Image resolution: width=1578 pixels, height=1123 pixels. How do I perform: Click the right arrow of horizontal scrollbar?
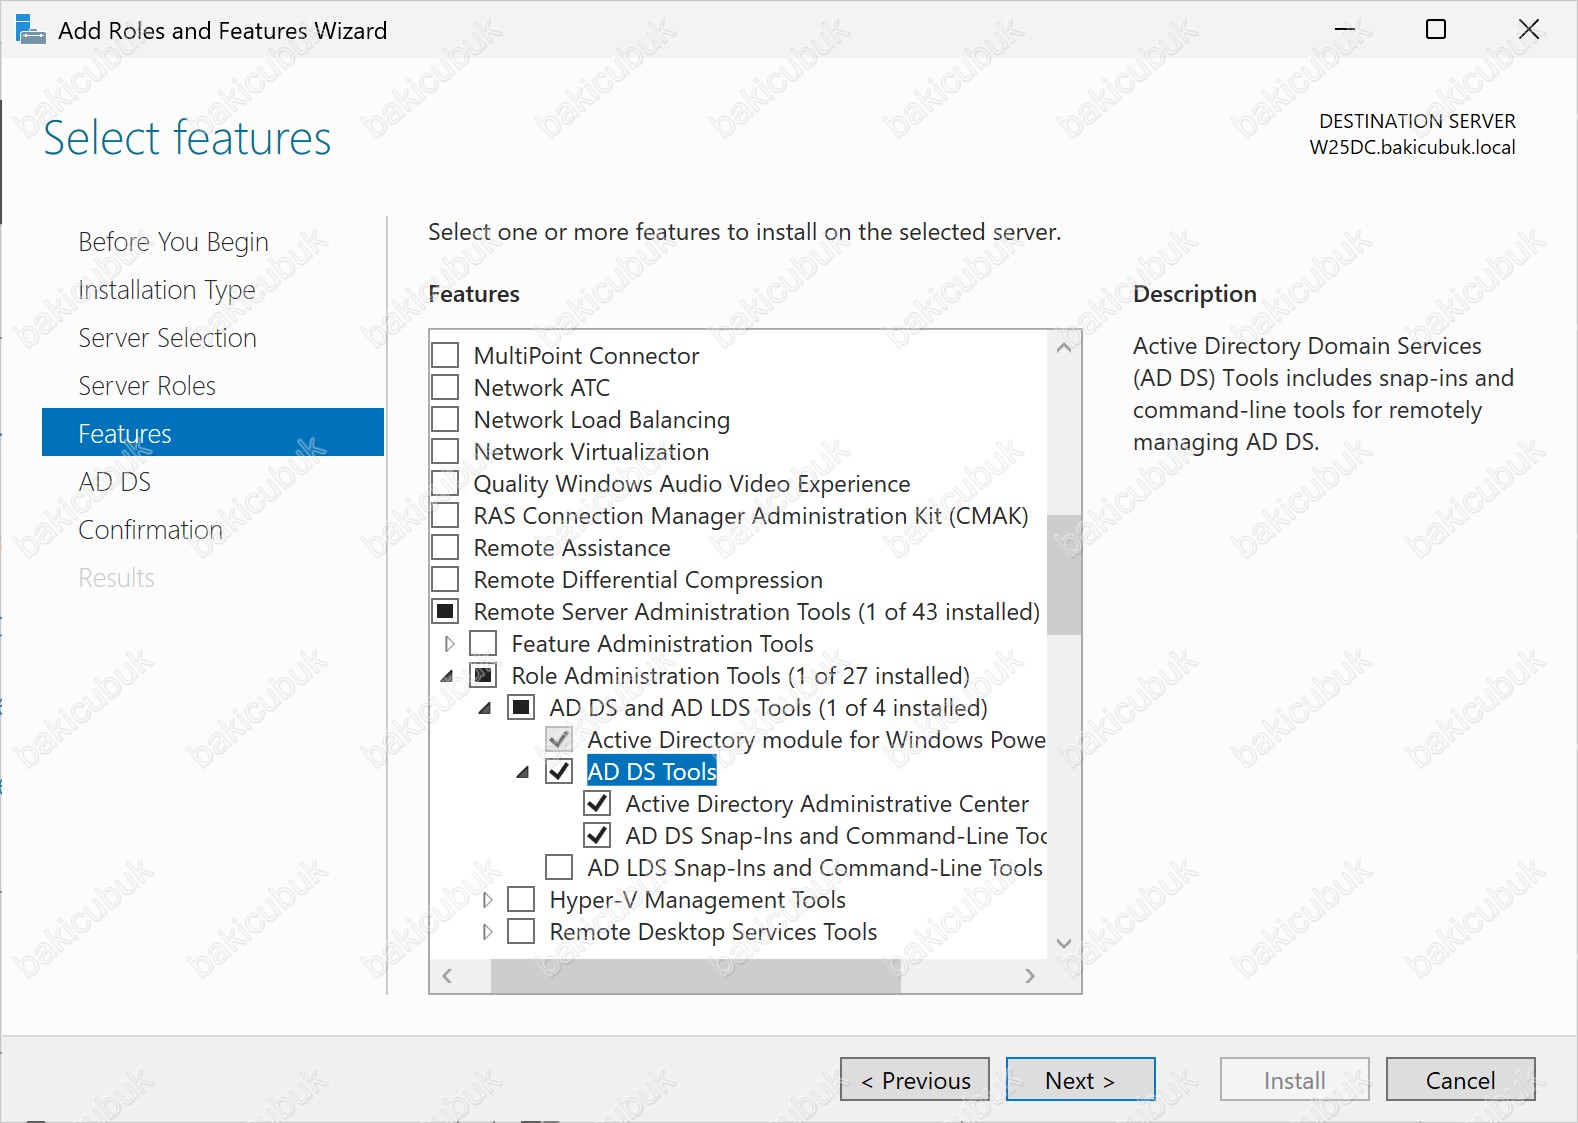point(1030,976)
